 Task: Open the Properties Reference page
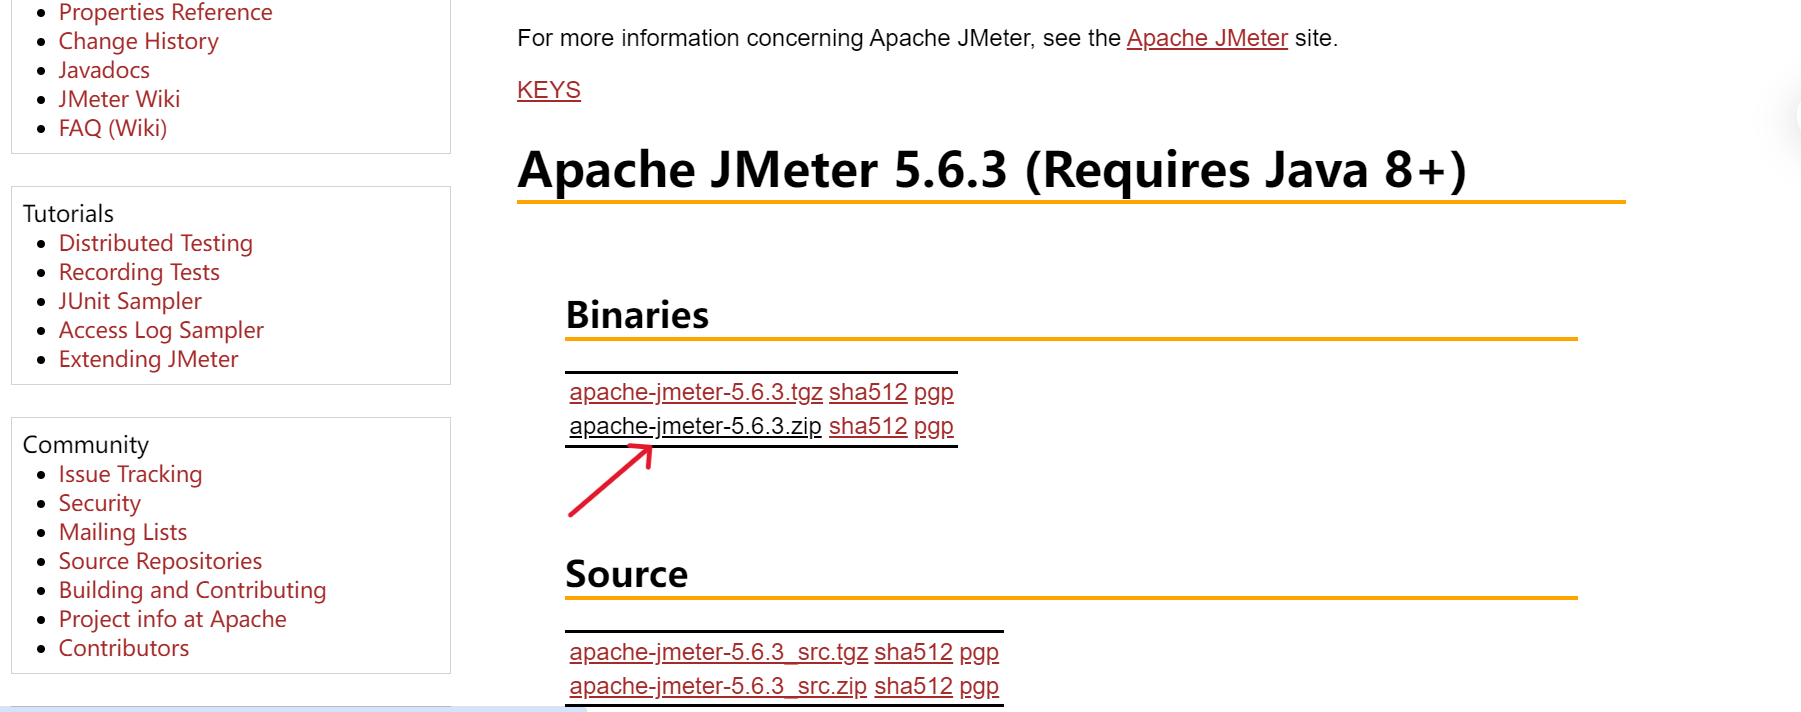[x=166, y=12]
